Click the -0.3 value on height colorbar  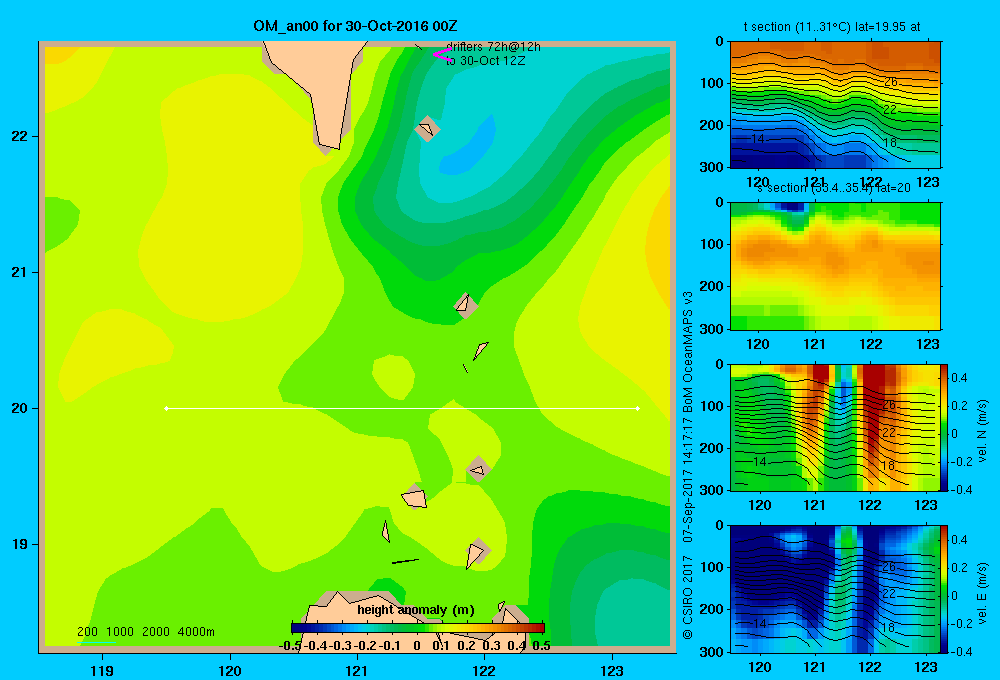click(340, 646)
